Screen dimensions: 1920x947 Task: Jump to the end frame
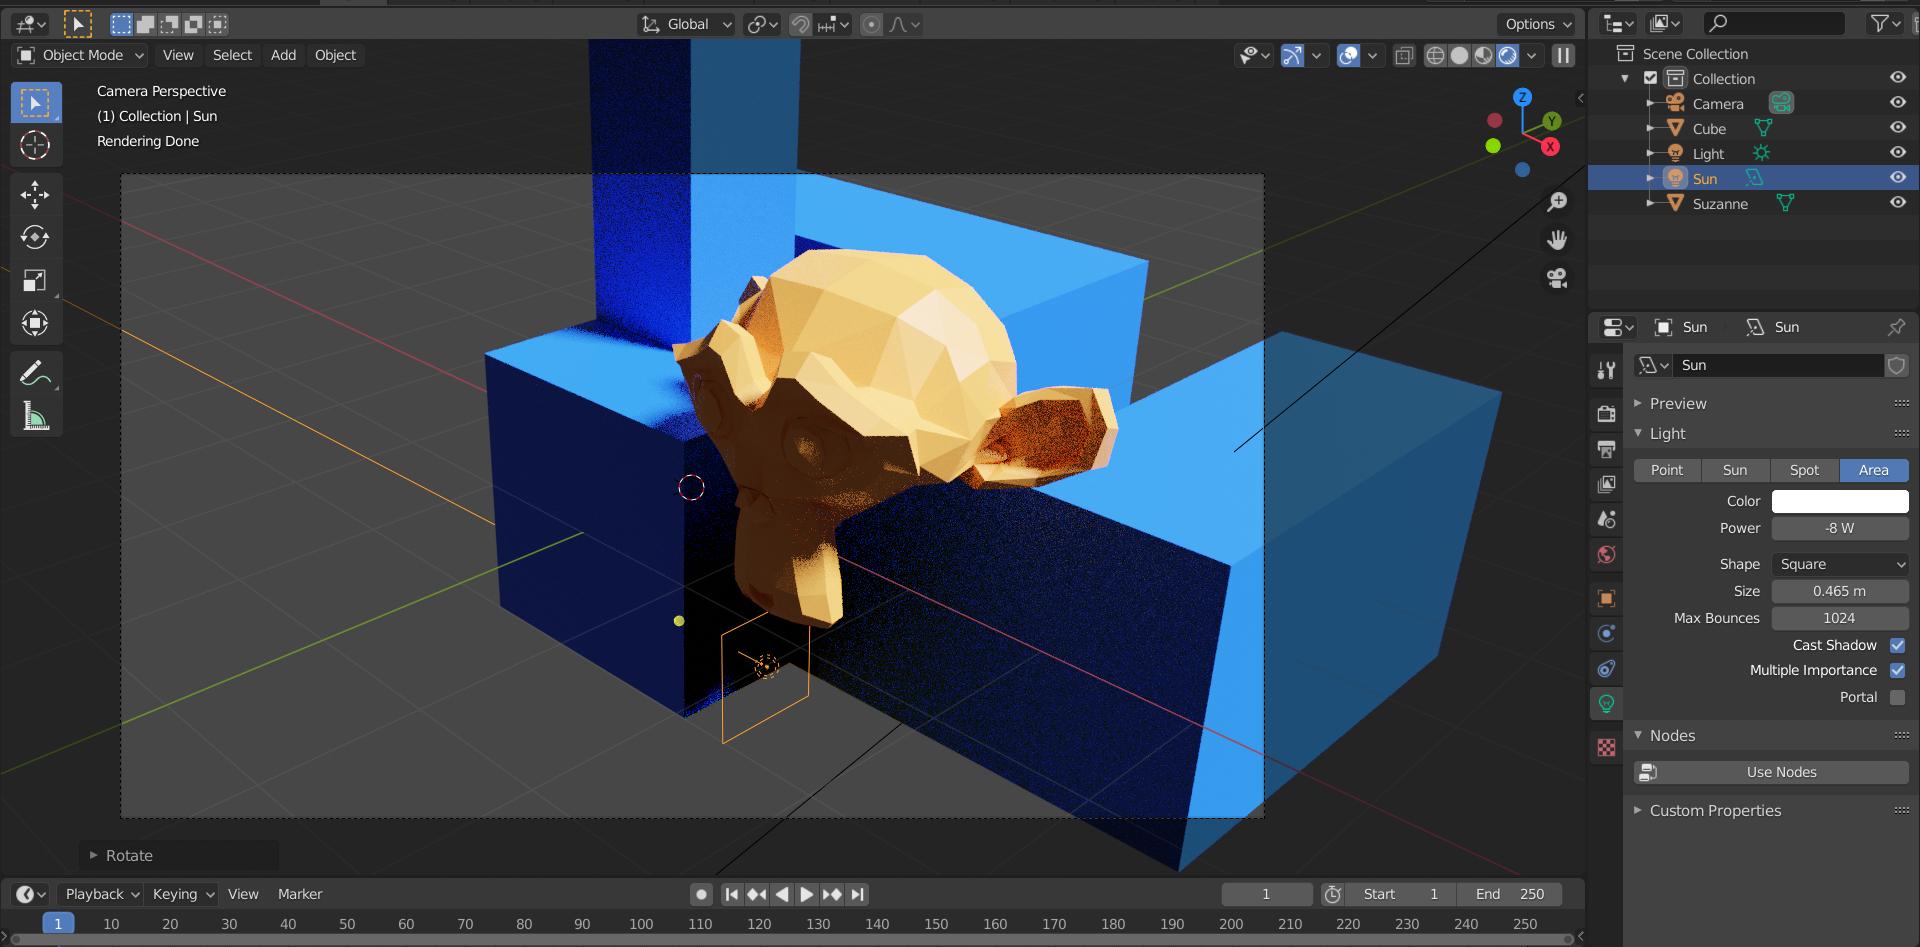tap(857, 894)
